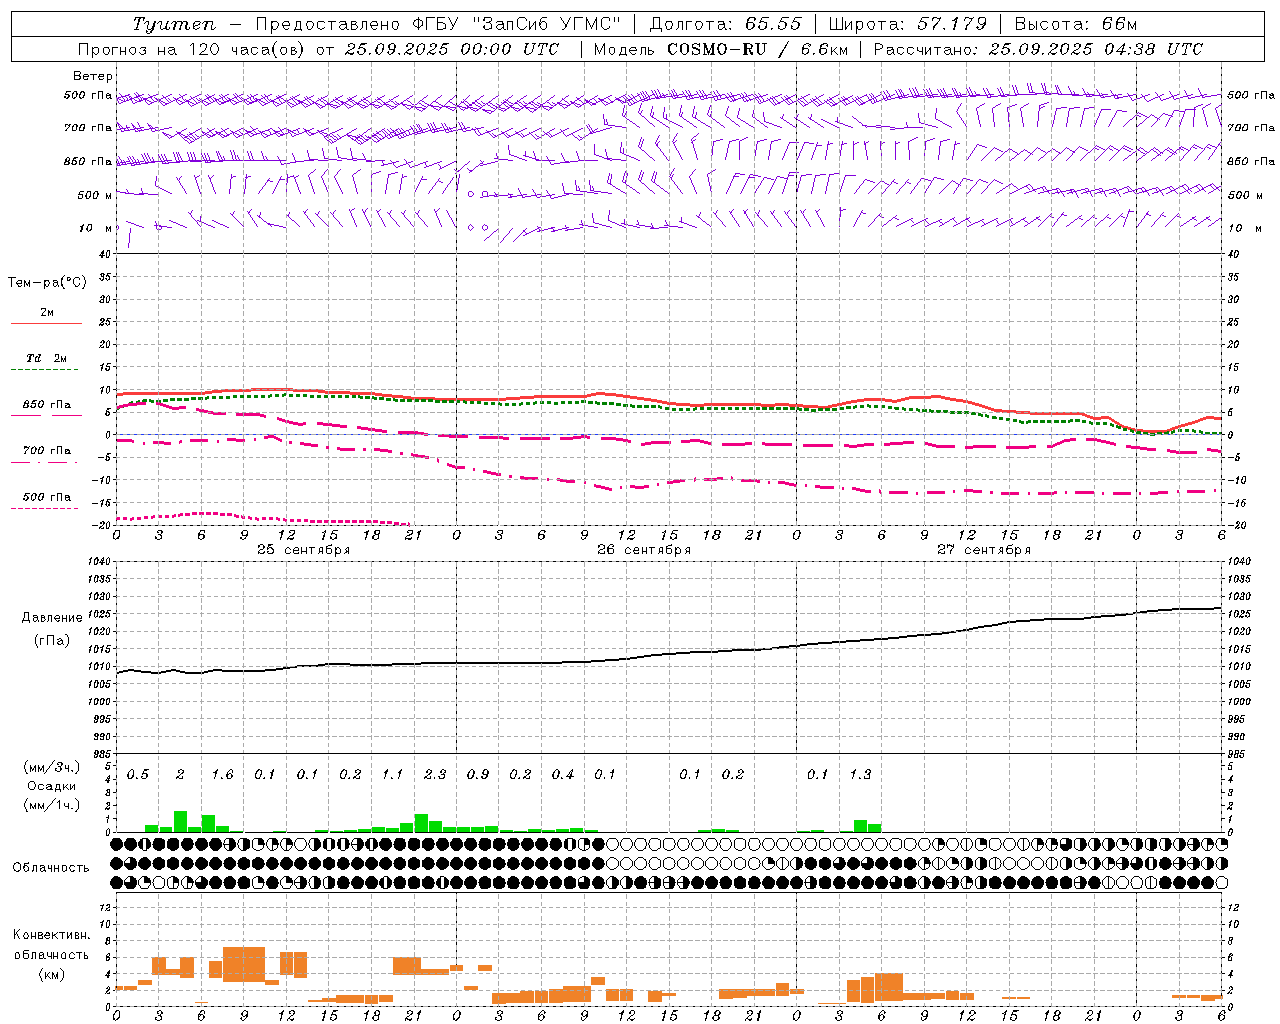This screenshot has width=1280, height=1024.
Task: Click the "(мм/1ч.)" precipitation unit label
Action: click(52, 805)
